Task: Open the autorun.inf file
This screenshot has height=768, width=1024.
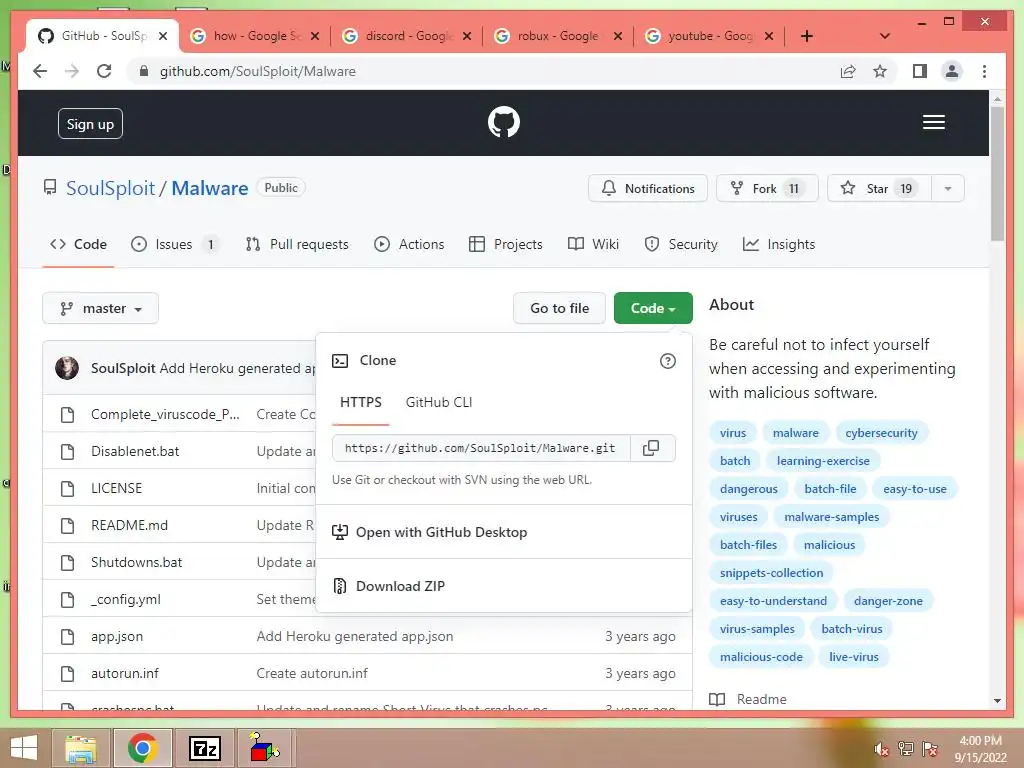Action: point(125,673)
